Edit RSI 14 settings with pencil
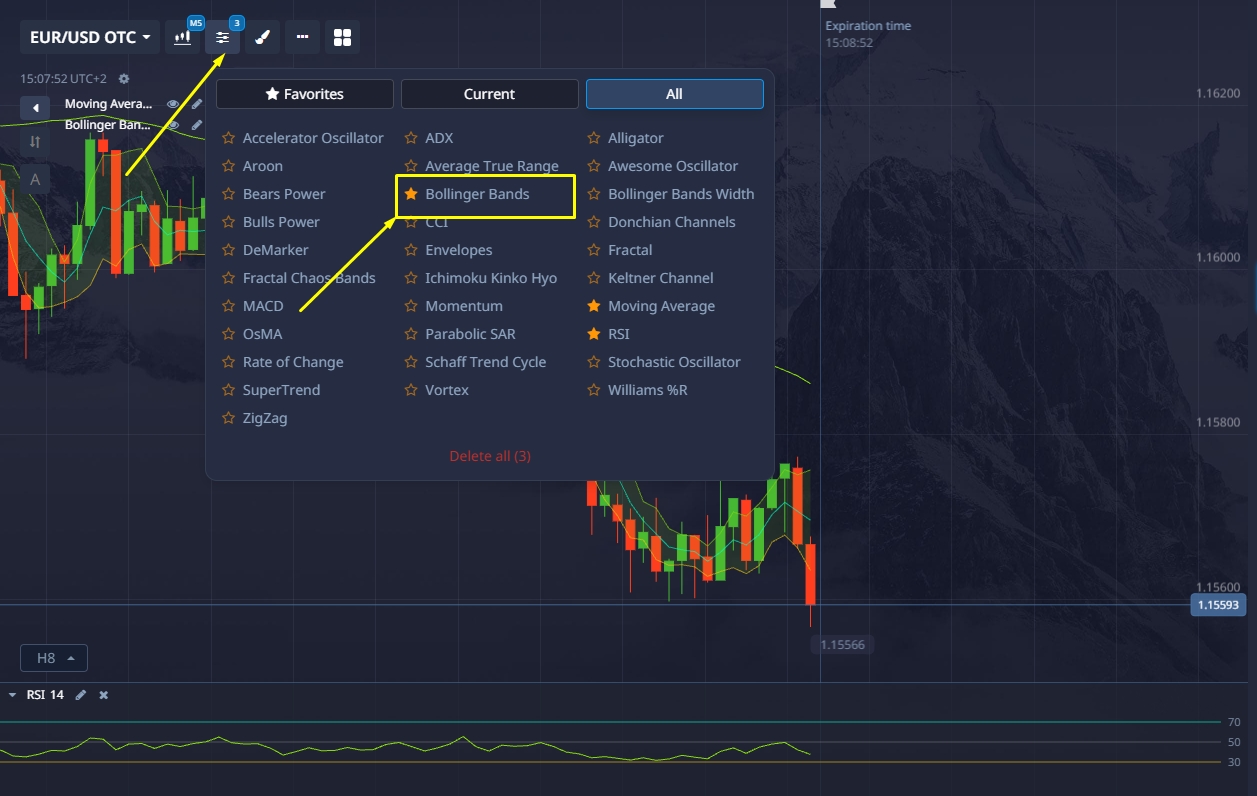1257x796 pixels. [x=81, y=695]
